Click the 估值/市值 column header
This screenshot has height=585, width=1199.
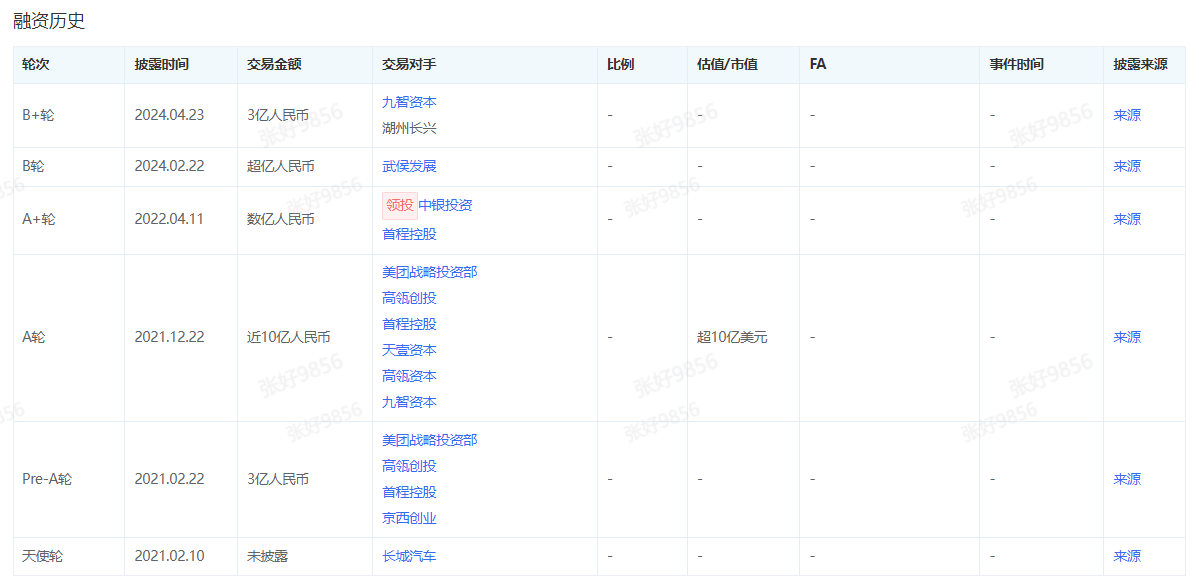727,65
